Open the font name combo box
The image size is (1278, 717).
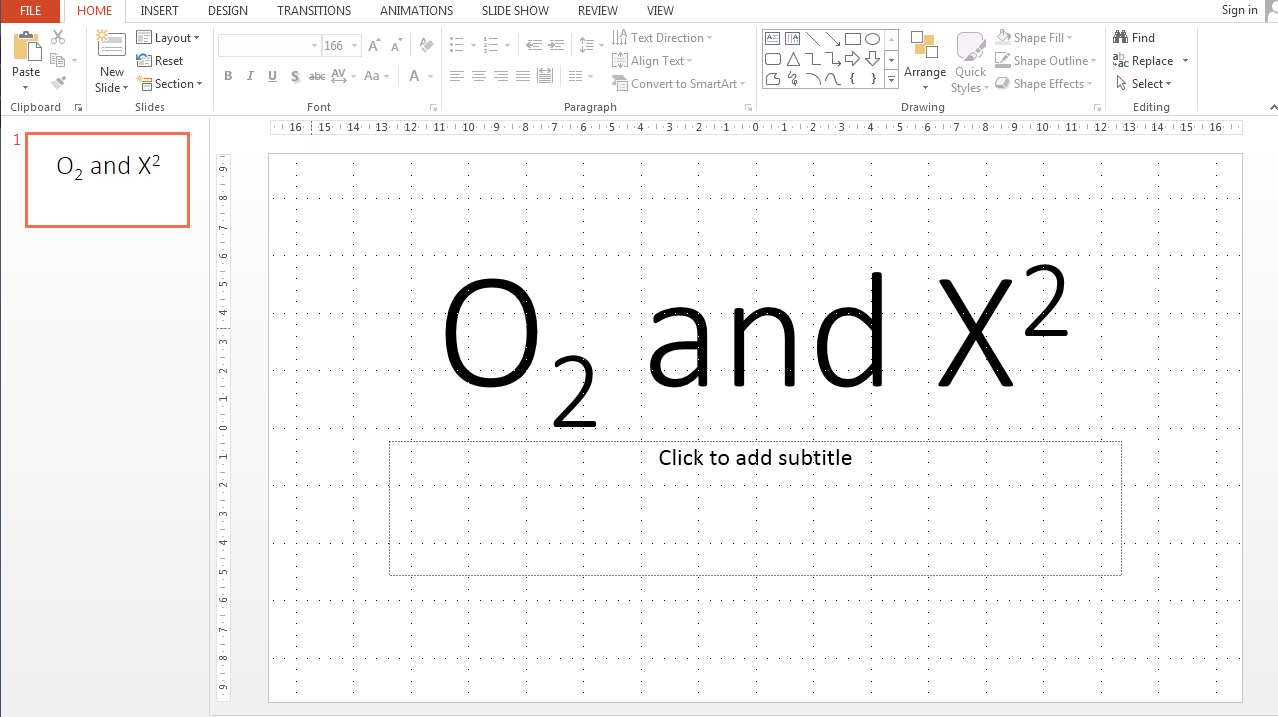[270, 46]
